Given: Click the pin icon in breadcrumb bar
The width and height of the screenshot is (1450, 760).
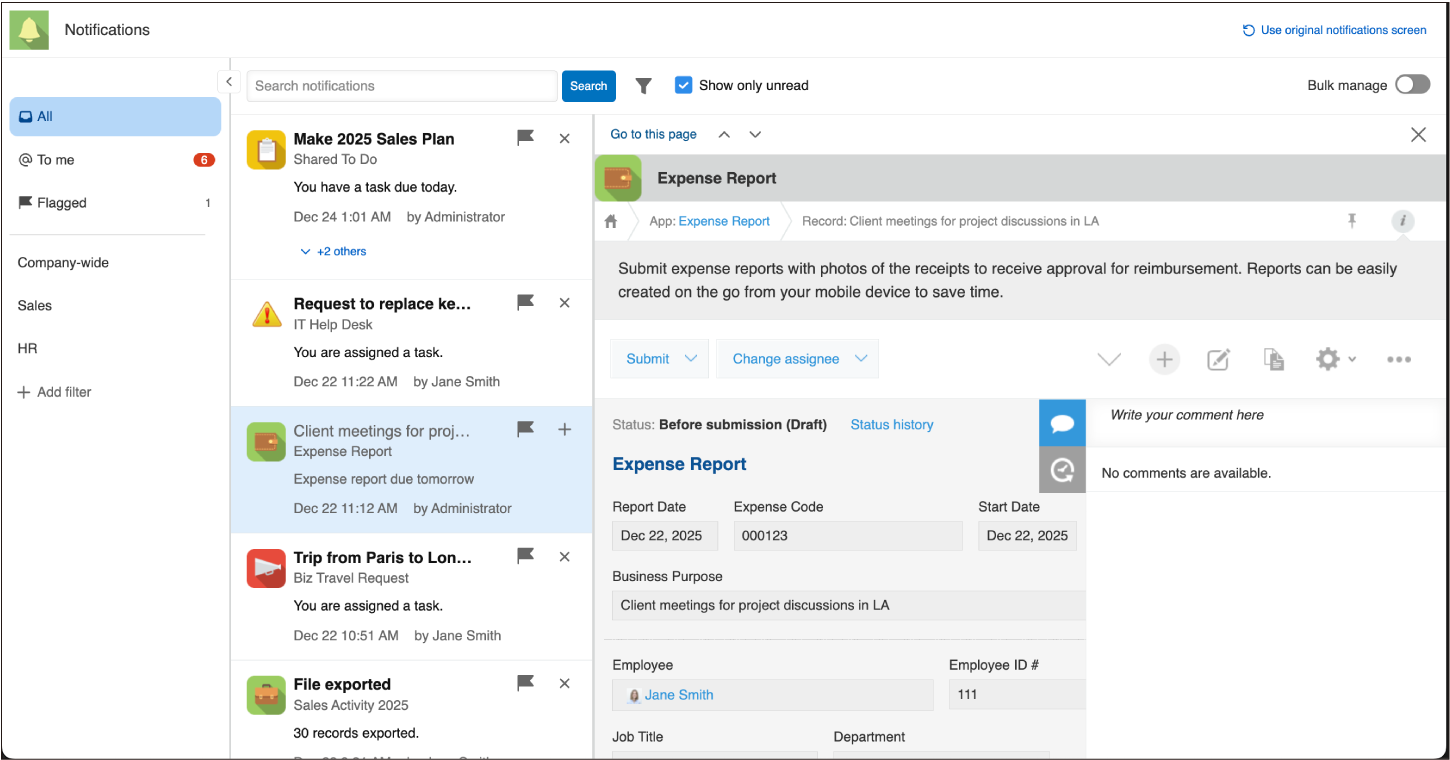Looking at the screenshot, I should (1352, 221).
